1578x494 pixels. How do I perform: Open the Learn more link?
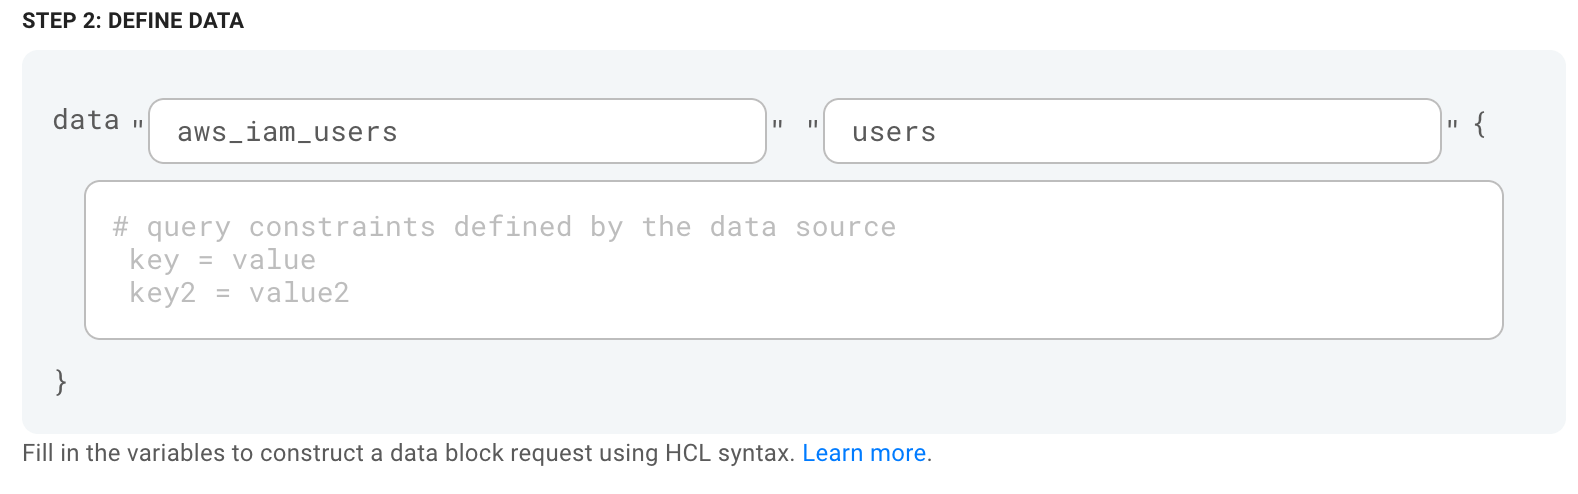click(x=864, y=453)
